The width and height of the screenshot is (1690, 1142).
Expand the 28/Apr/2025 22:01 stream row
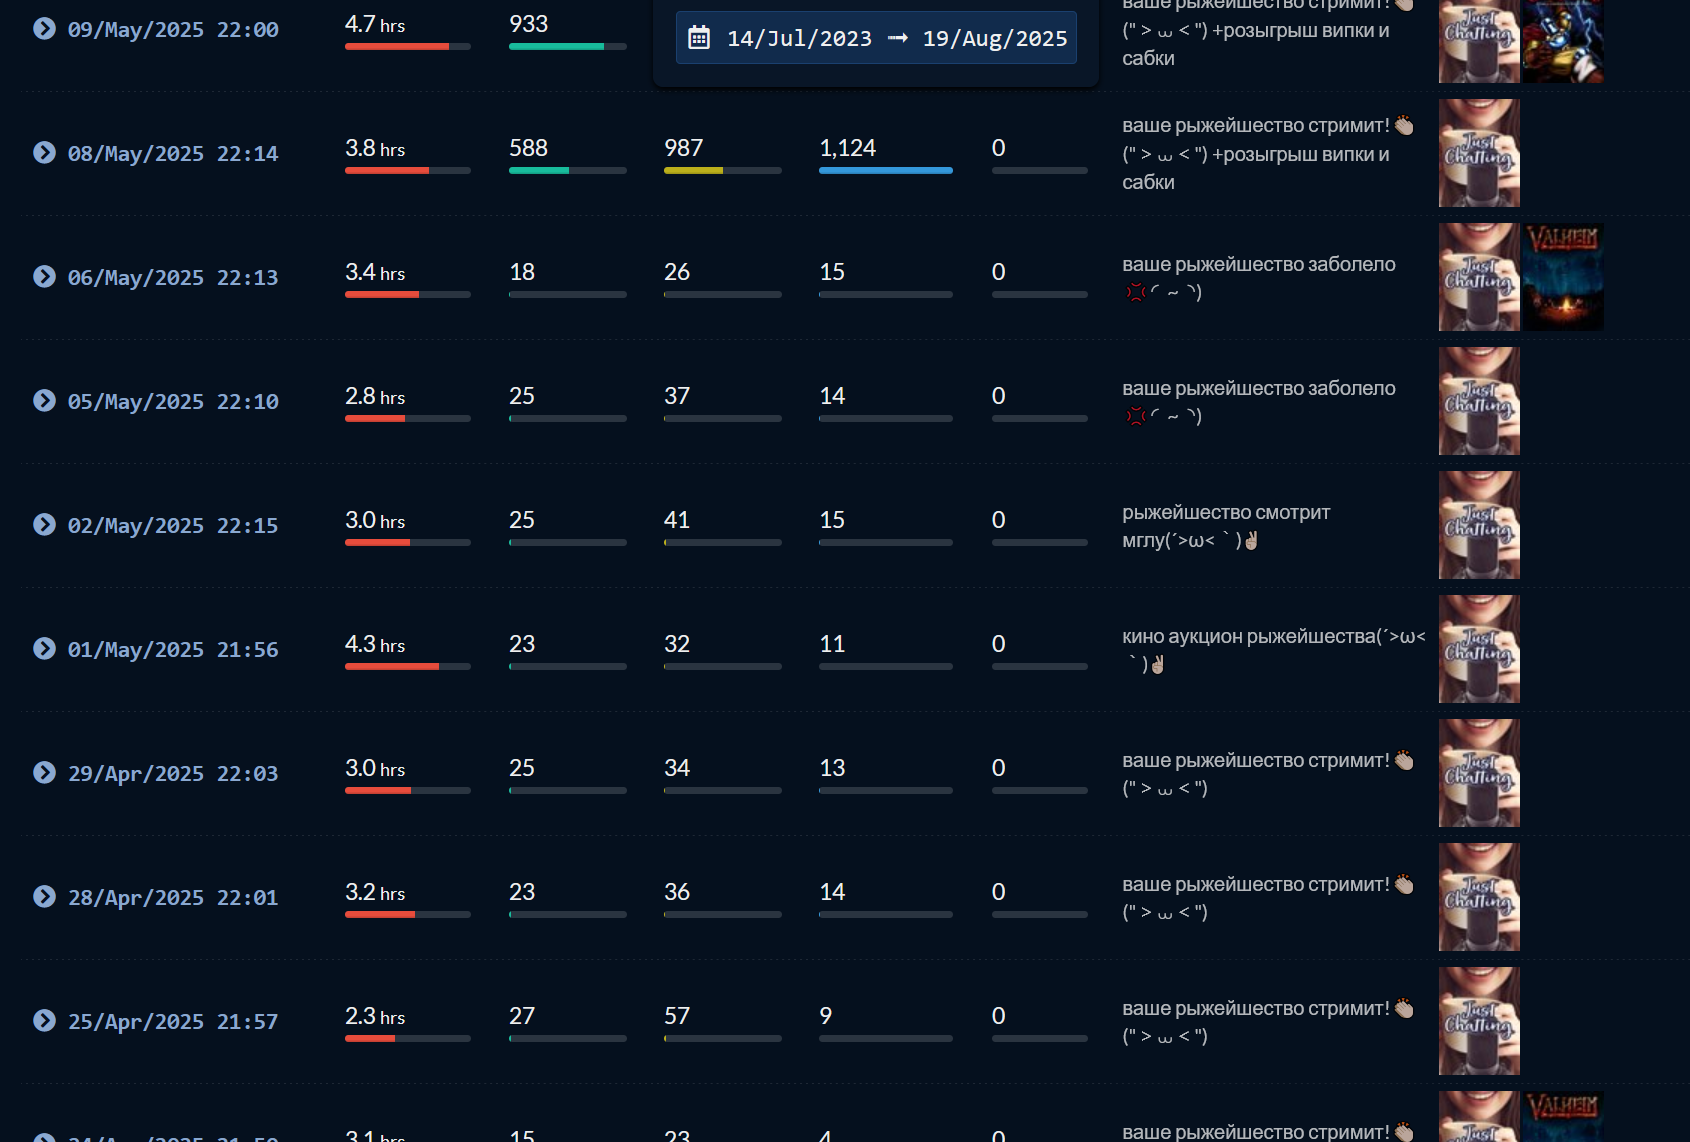(44, 896)
